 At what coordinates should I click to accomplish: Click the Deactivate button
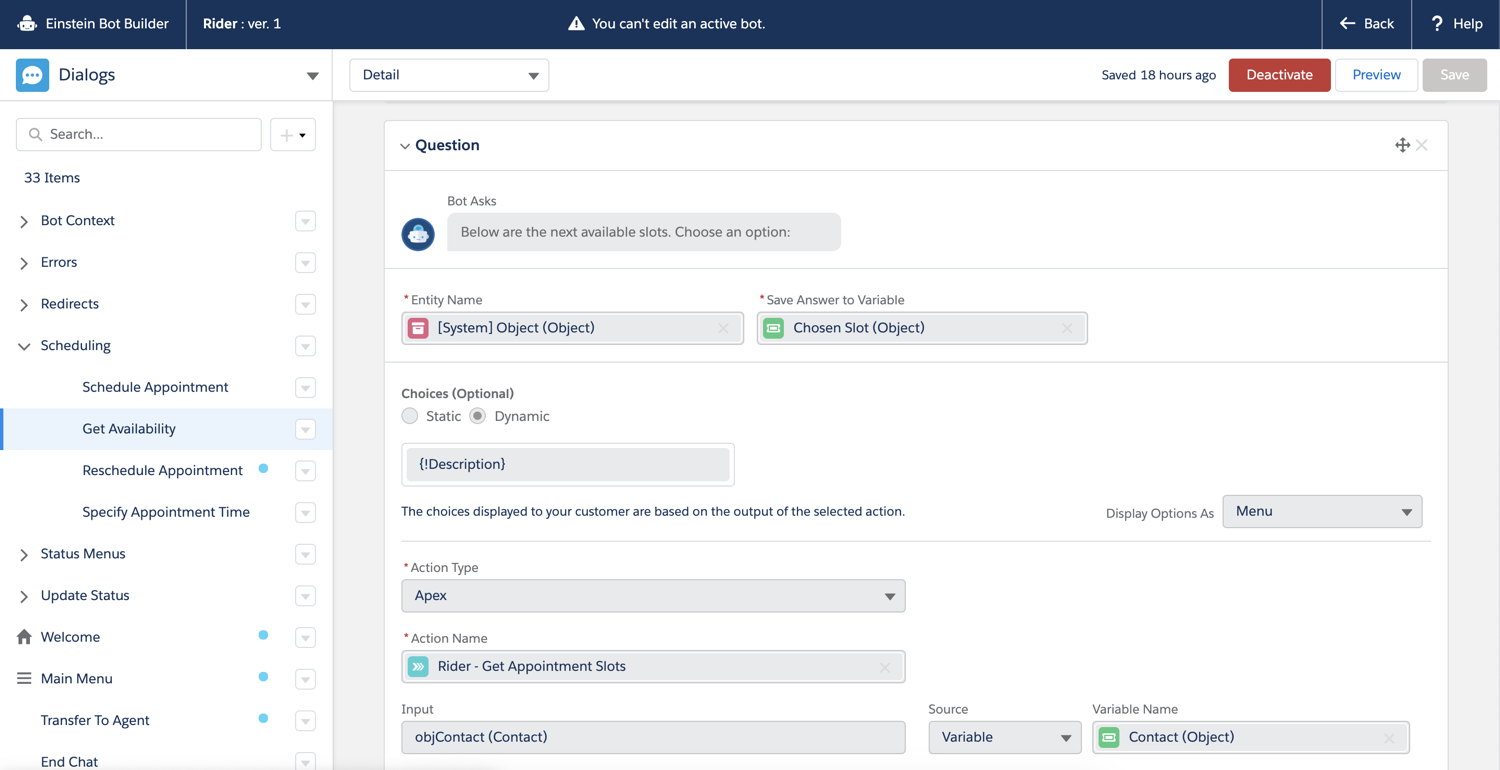coord(1279,75)
